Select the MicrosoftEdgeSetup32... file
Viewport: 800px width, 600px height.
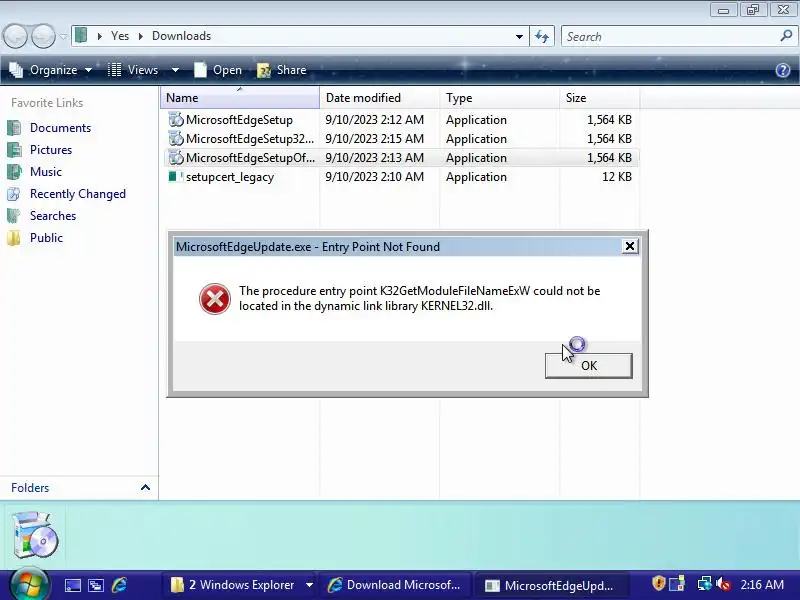click(249, 139)
